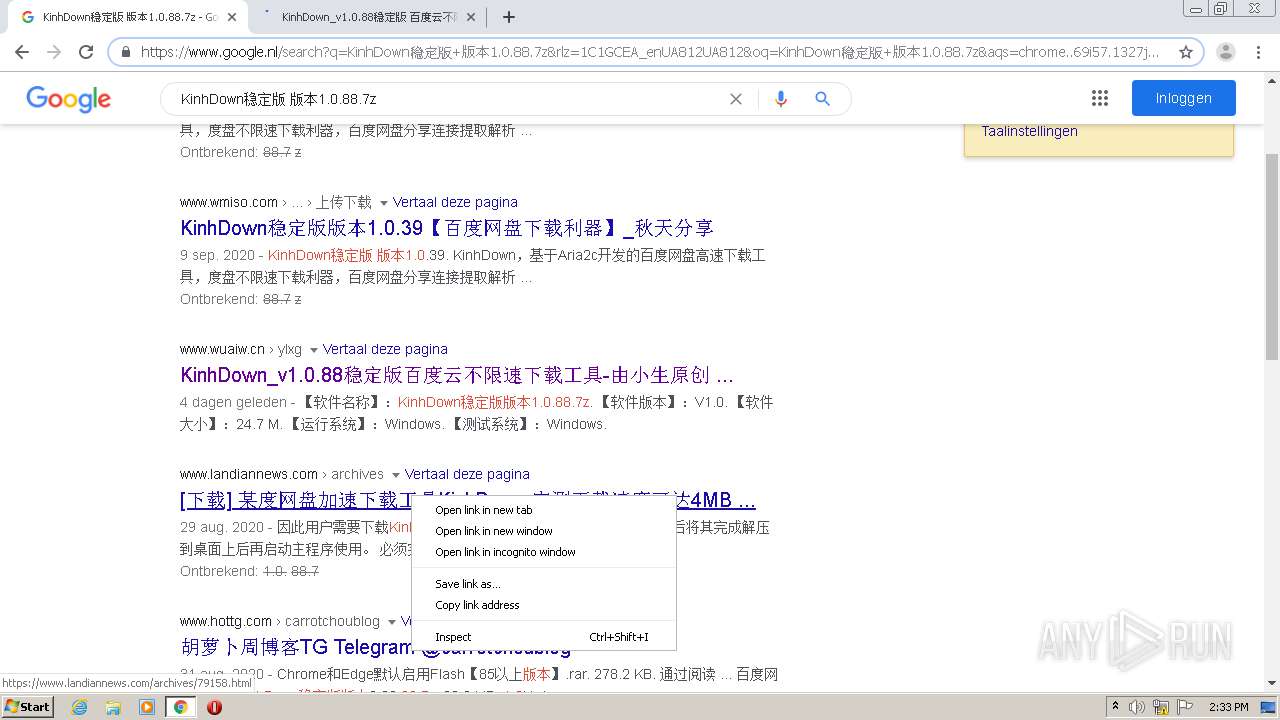Click the page vertical scrollbar thumb
The width and height of the screenshot is (1280, 720).
(x=1272, y=258)
